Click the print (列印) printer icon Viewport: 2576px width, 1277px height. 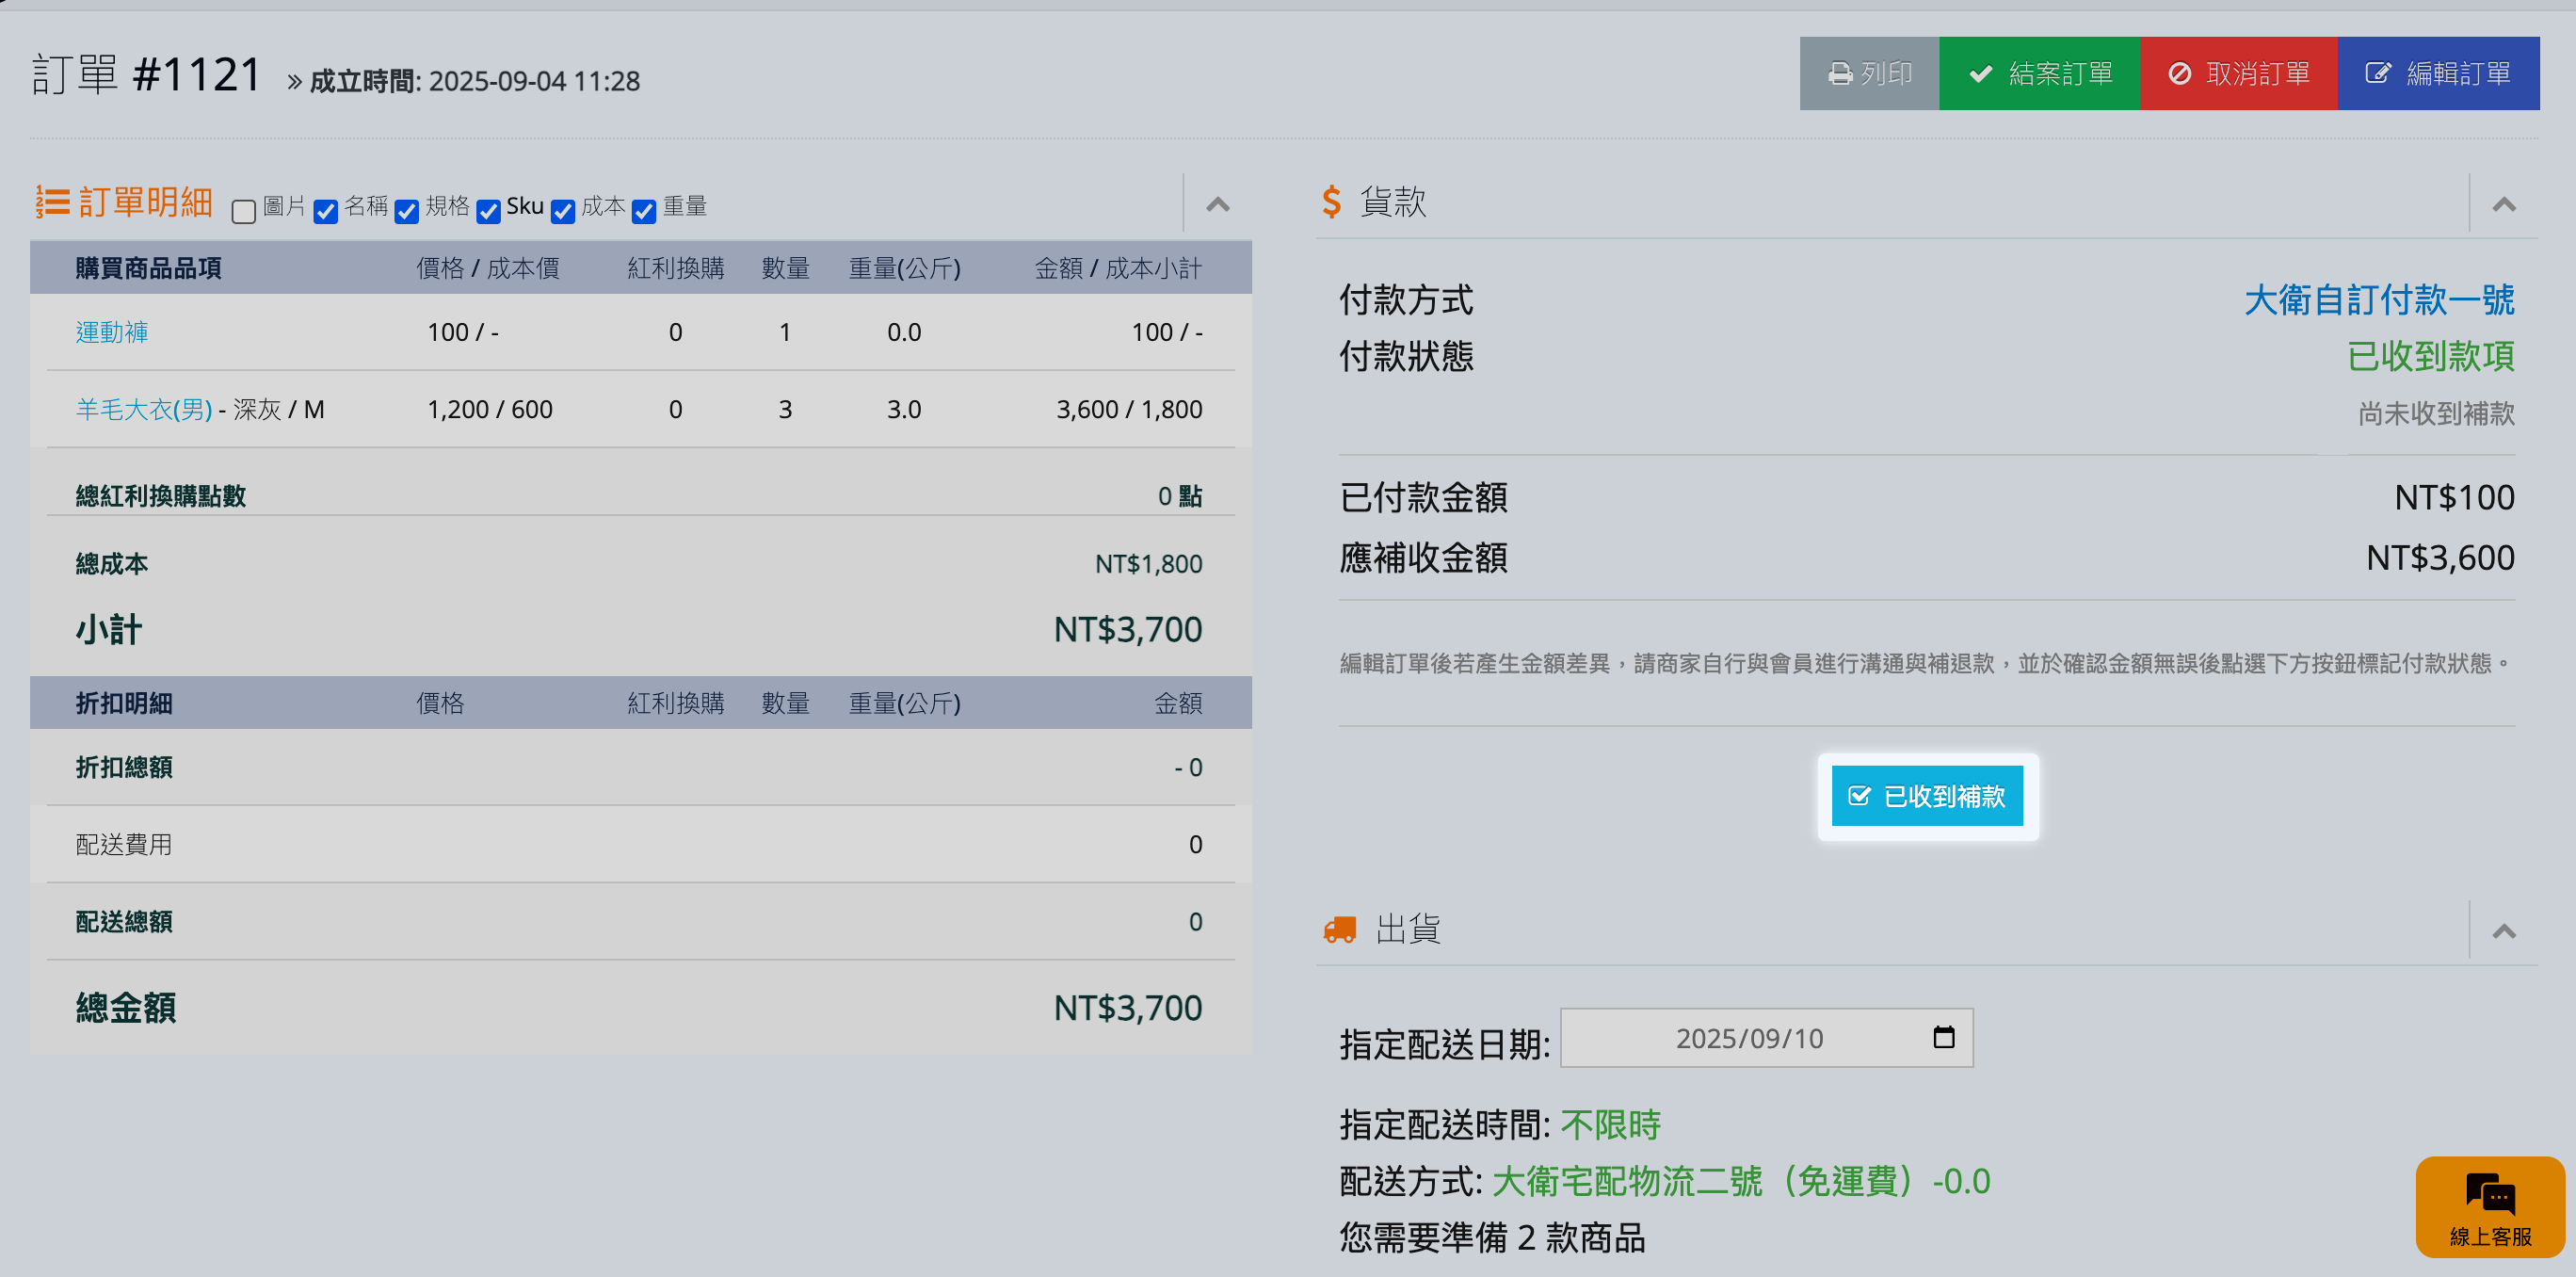point(1839,74)
